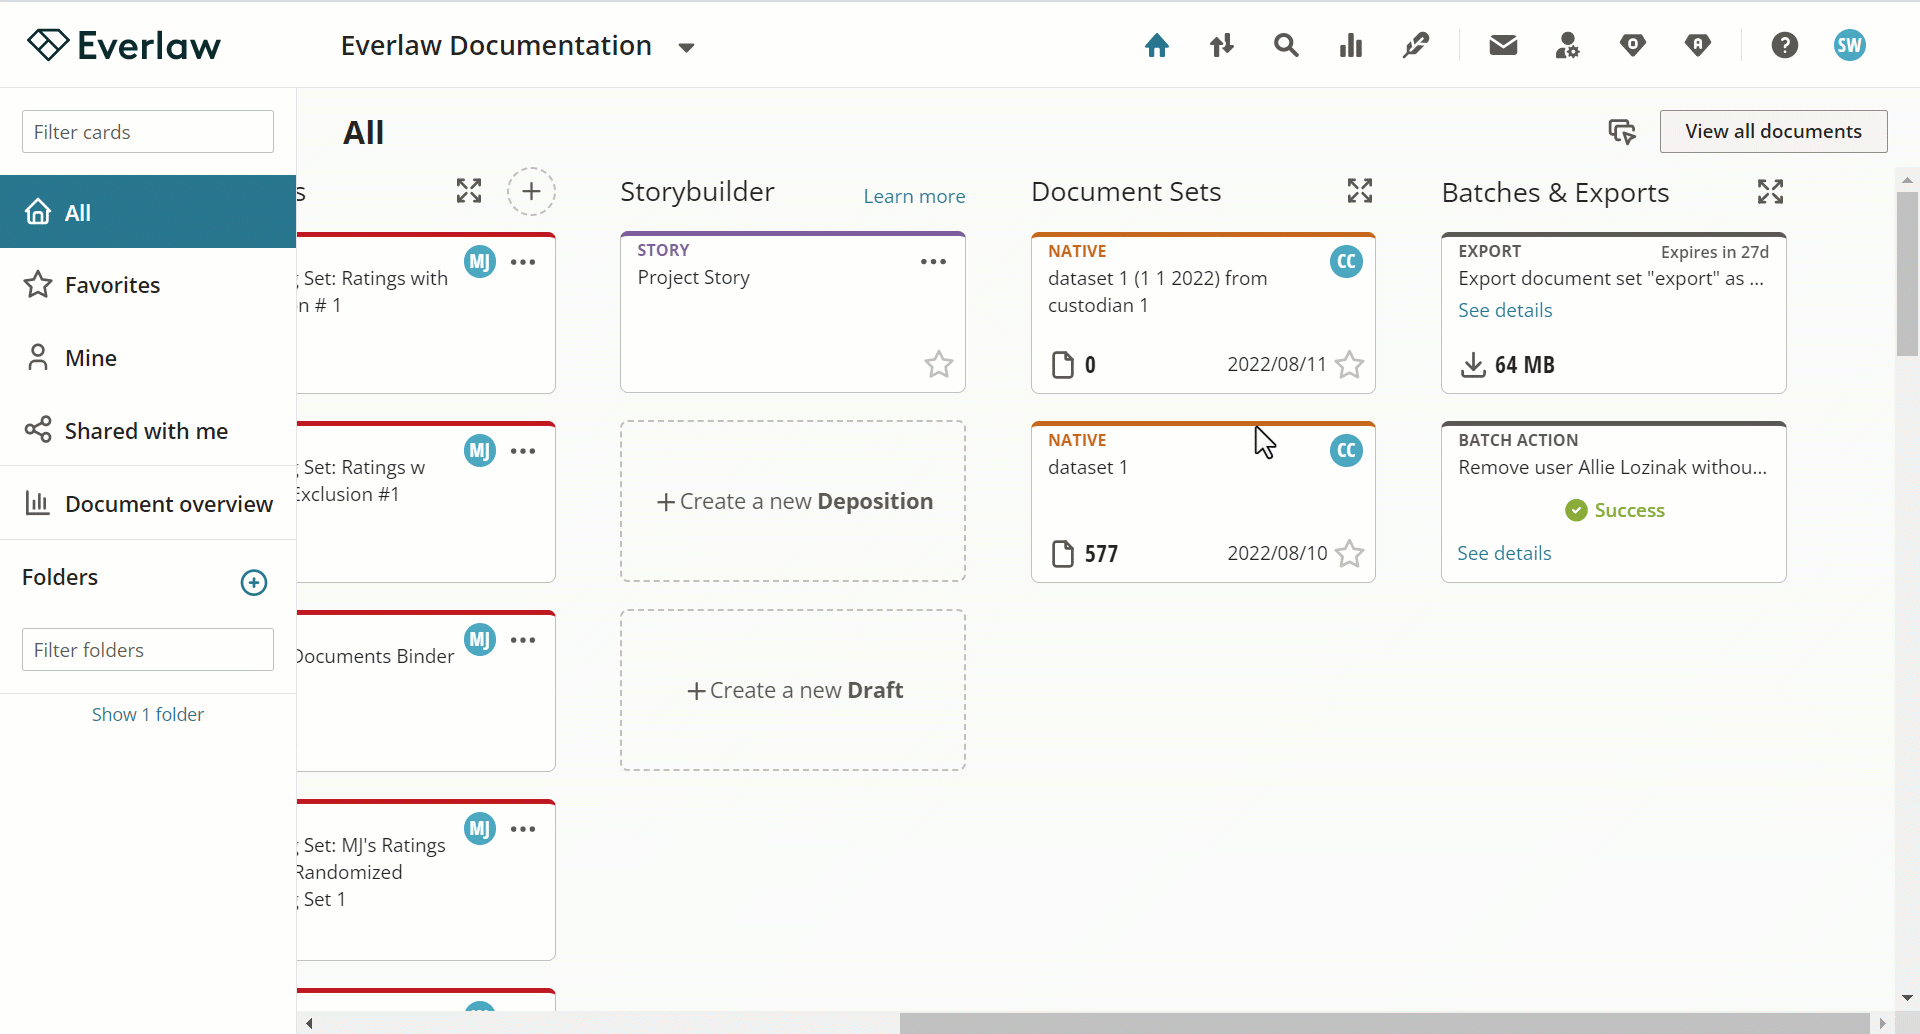Favorite the 2022/08/11 dataset star
Viewport: 1920px width, 1034px height.
pyautogui.click(x=1349, y=364)
